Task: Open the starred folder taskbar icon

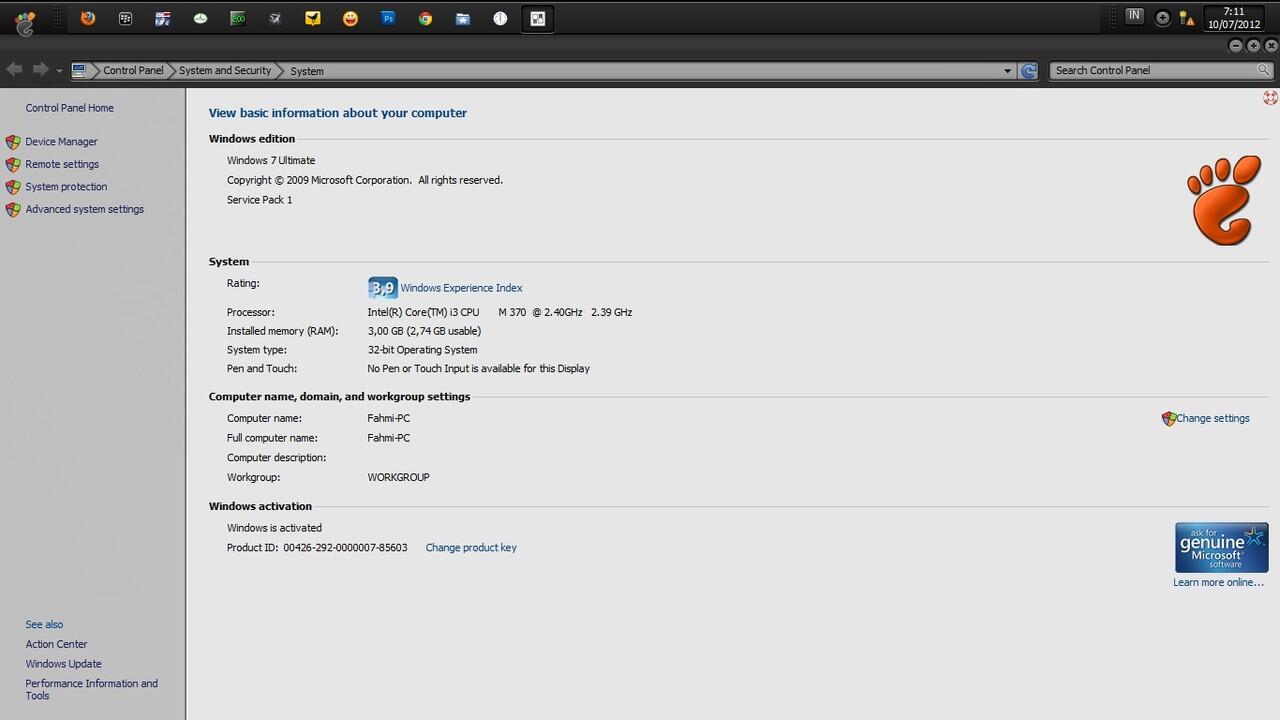Action: [x=463, y=18]
